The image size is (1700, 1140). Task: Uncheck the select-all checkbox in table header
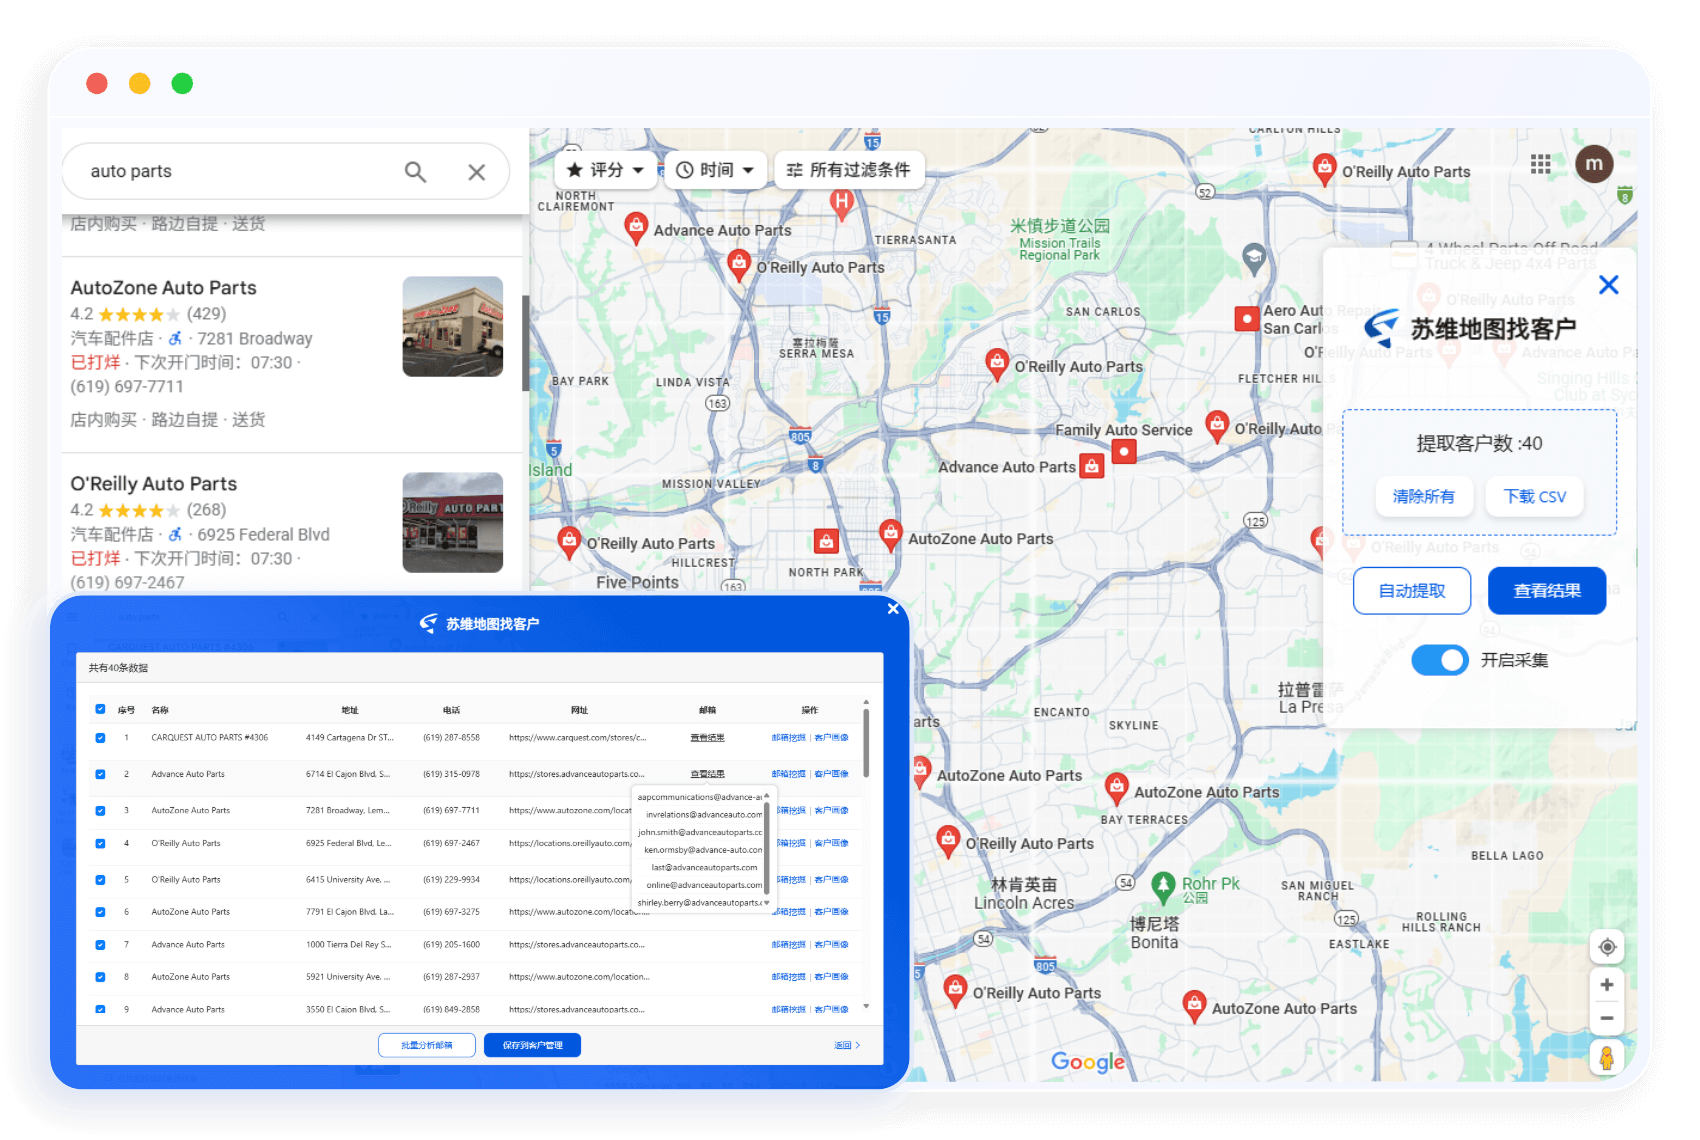tap(100, 709)
